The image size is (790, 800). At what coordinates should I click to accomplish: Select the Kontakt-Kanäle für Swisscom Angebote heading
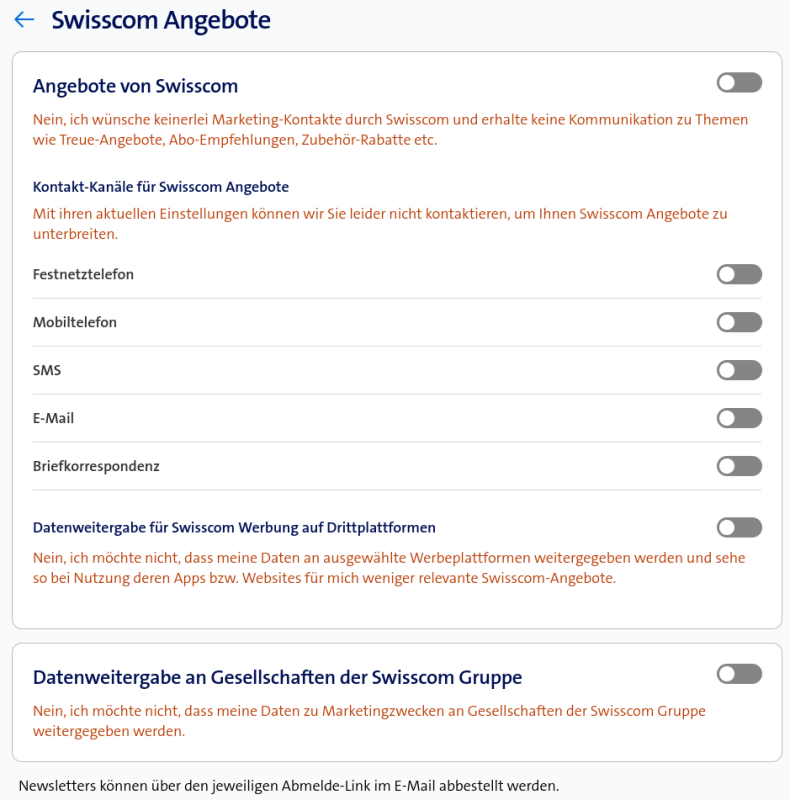point(161,187)
